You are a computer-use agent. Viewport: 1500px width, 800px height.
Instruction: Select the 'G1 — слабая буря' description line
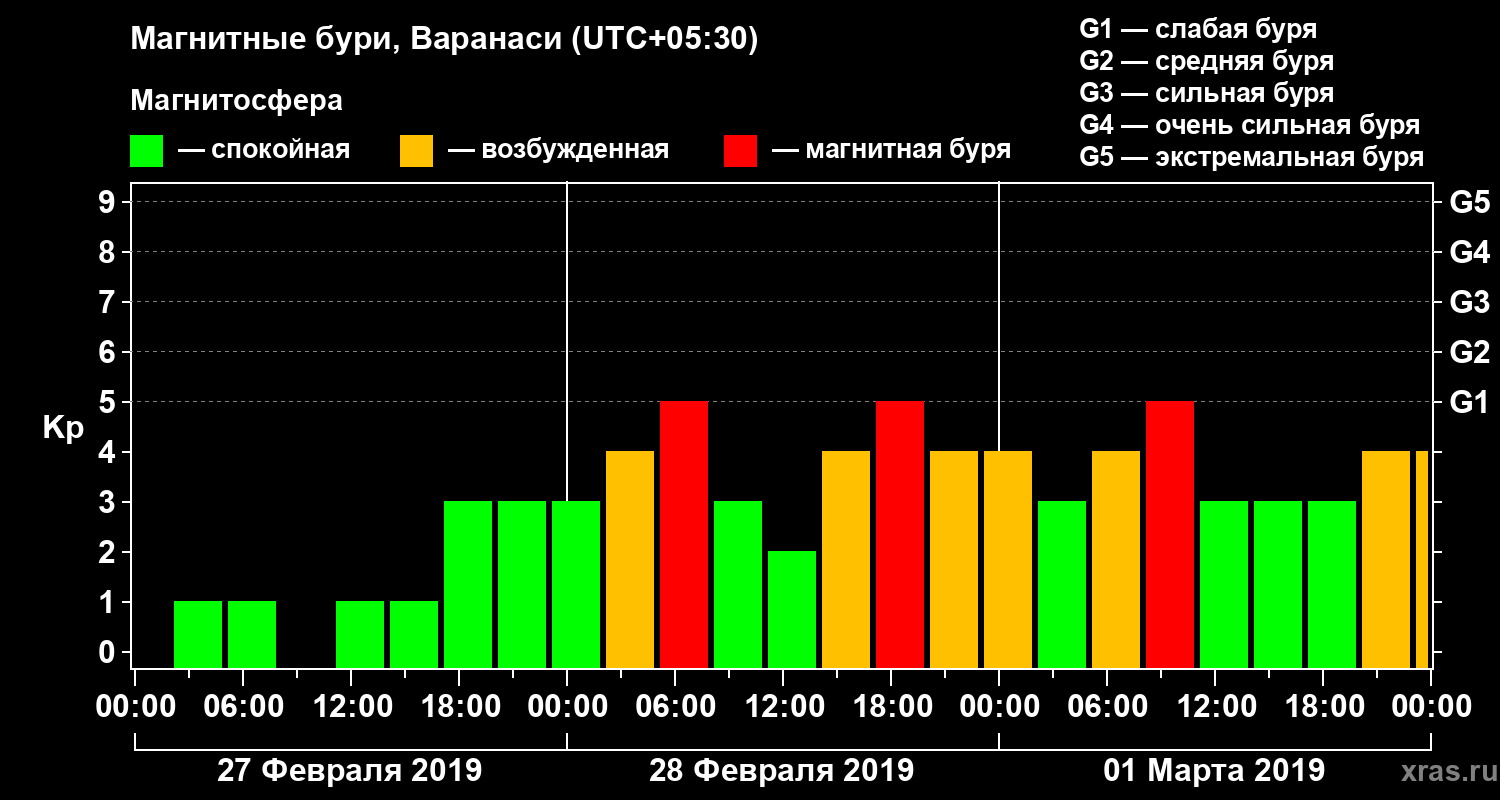tap(1198, 29)
